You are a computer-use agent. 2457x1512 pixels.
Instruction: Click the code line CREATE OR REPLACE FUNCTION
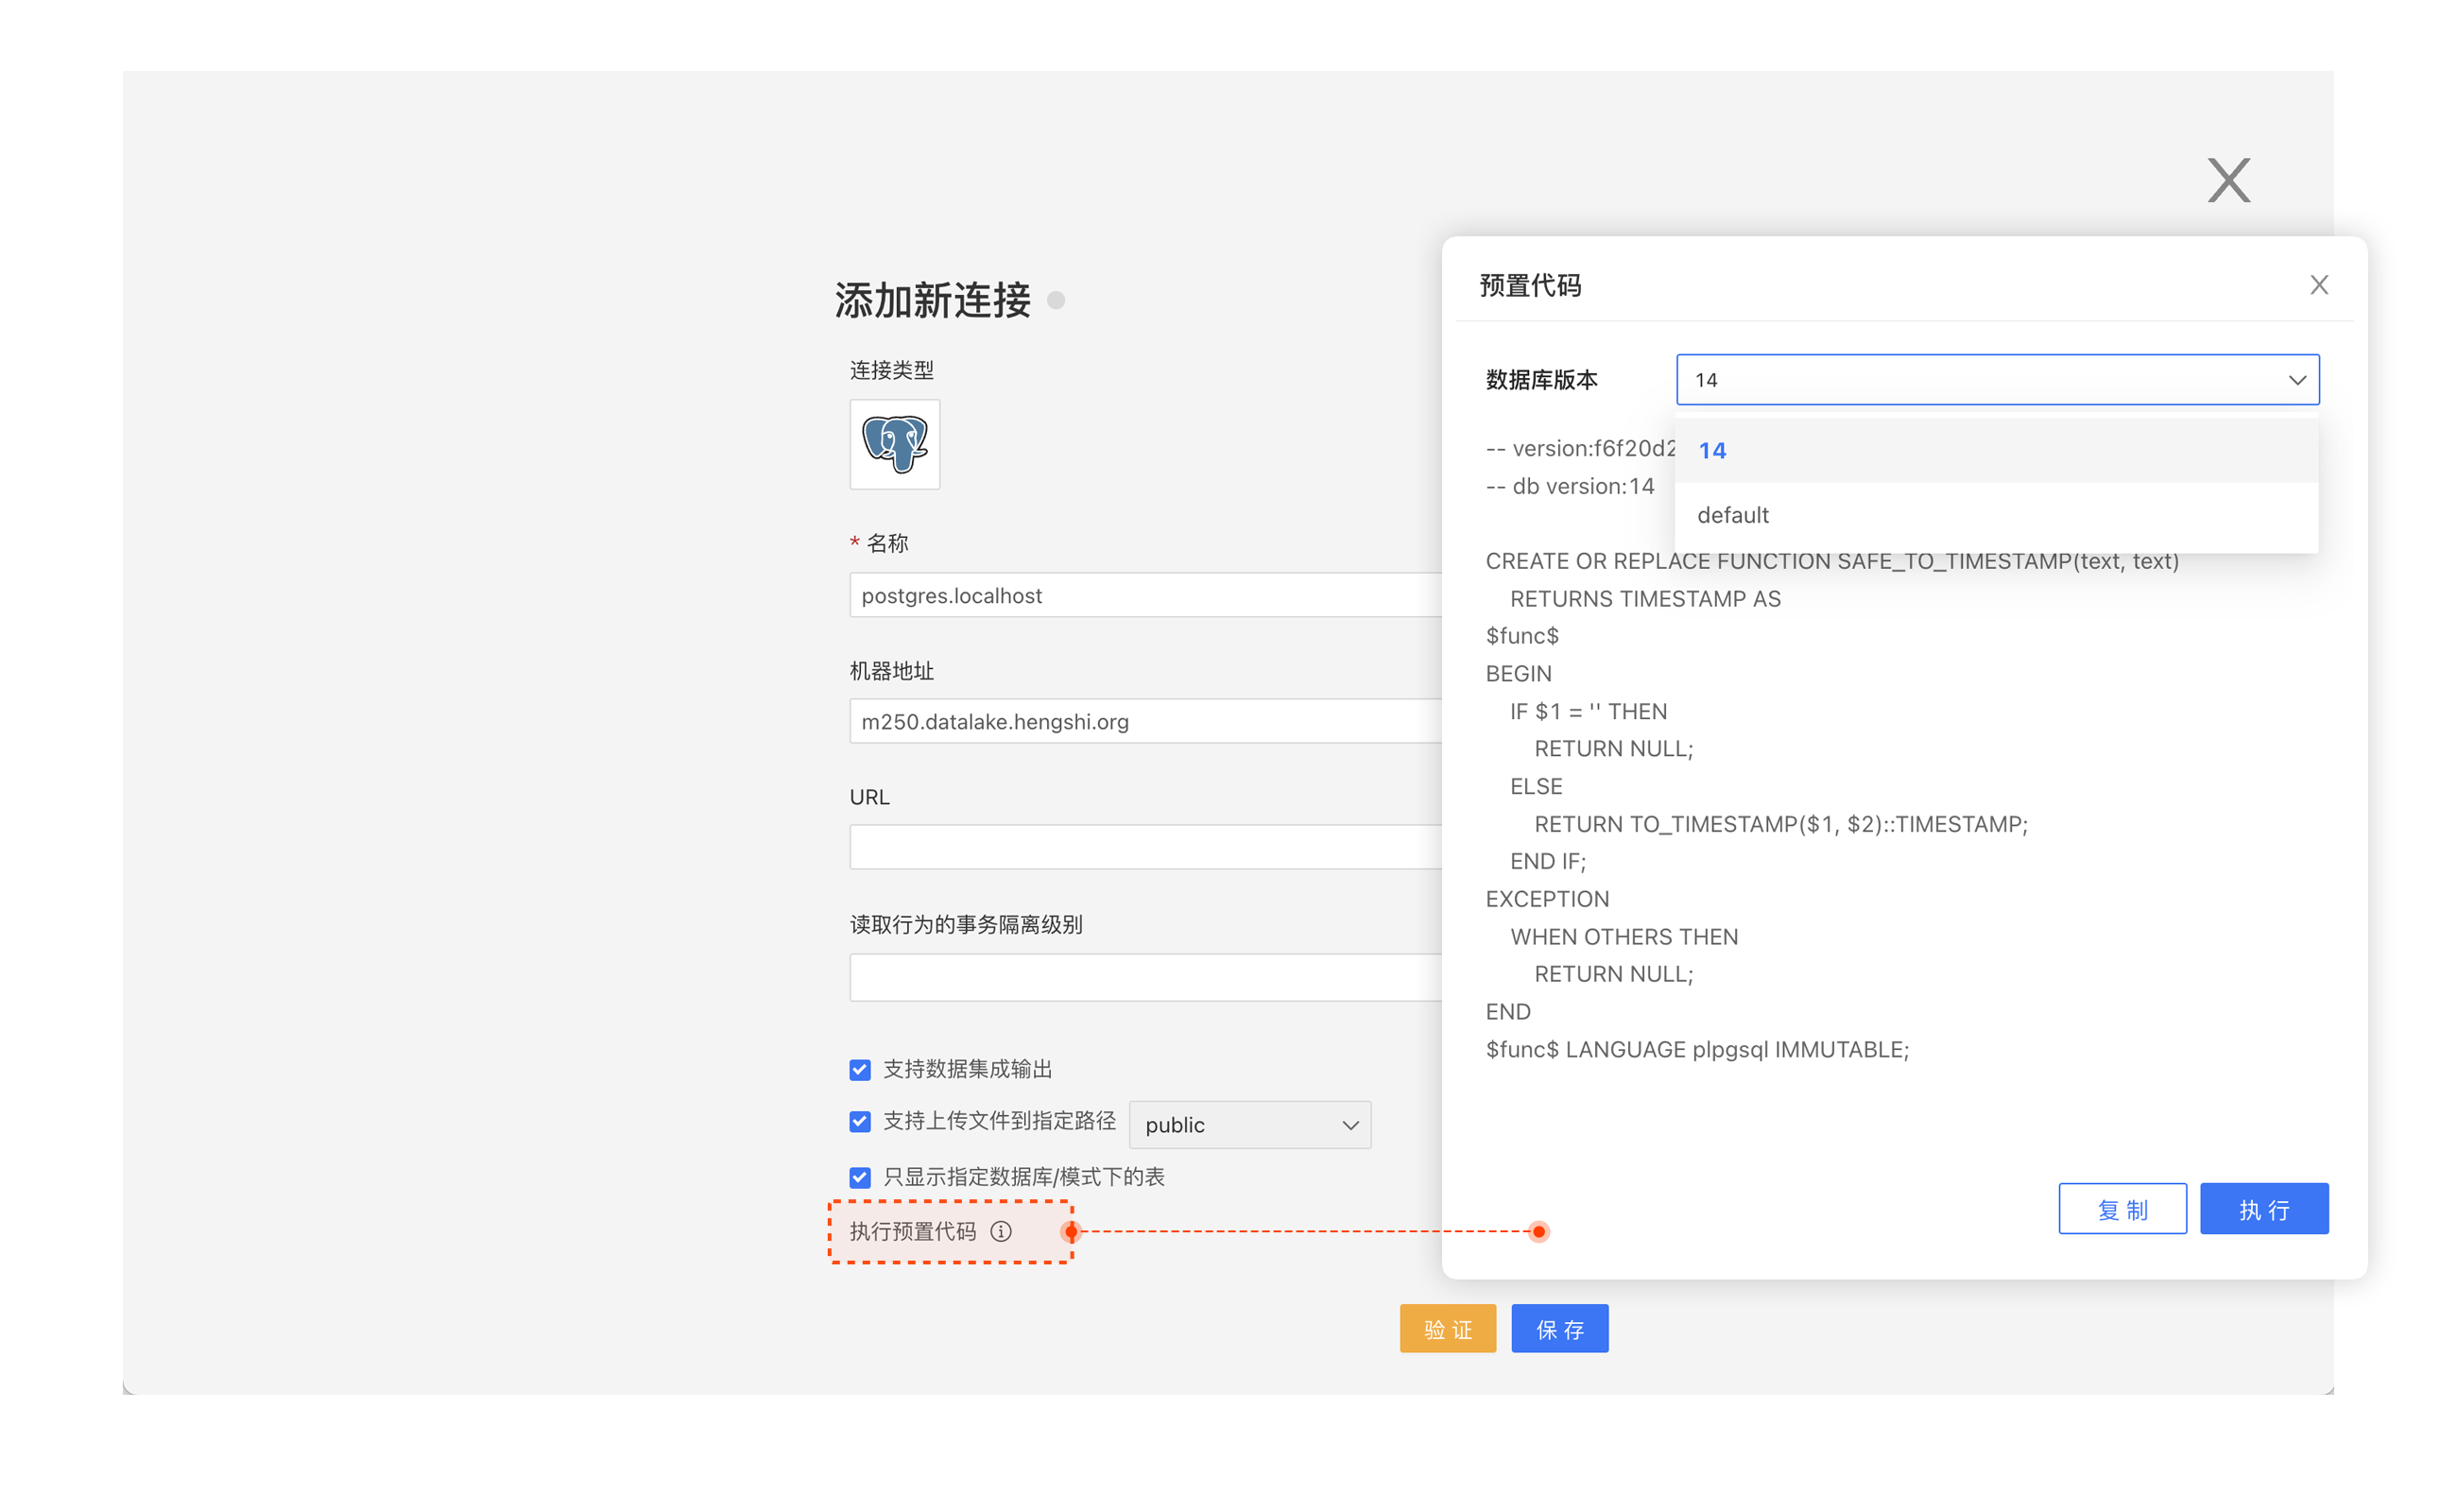[x=1832, y=561]
